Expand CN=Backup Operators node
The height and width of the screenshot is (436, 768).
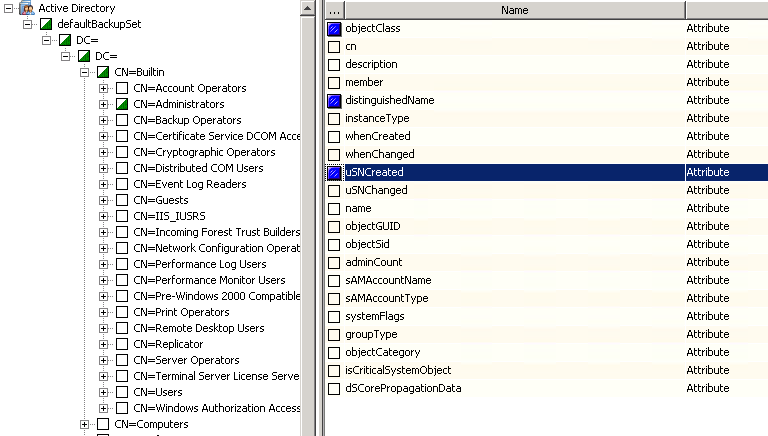(x=103, y=120)
